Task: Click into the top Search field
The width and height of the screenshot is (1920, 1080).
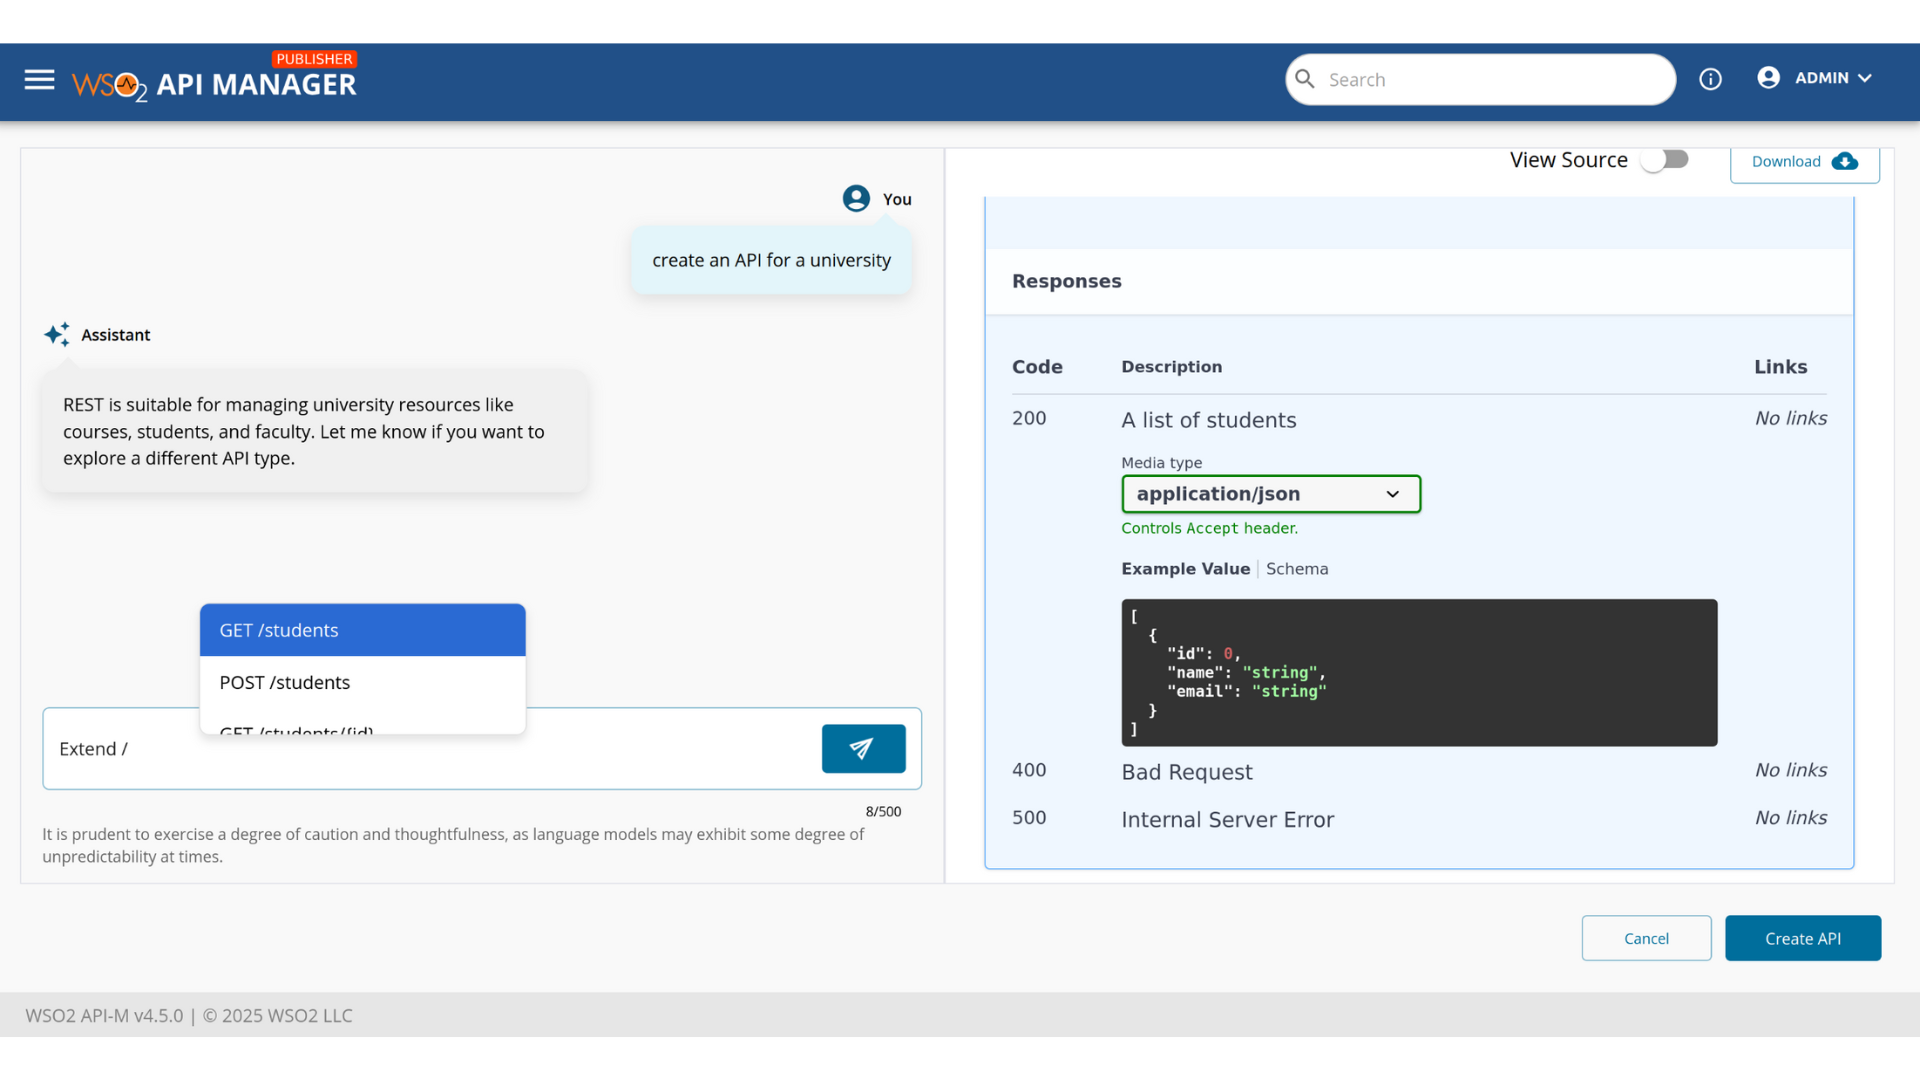Action: pos(1490,80)
